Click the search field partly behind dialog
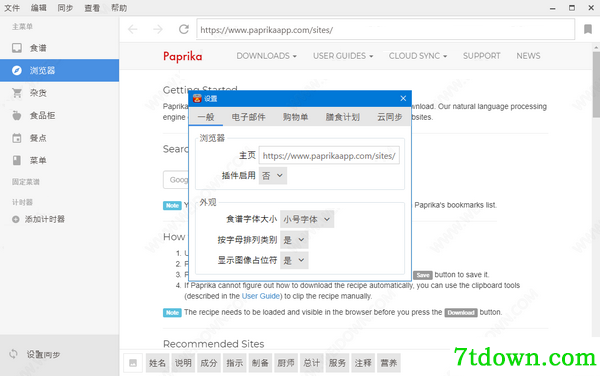600x376 pixels. (176, 180)
